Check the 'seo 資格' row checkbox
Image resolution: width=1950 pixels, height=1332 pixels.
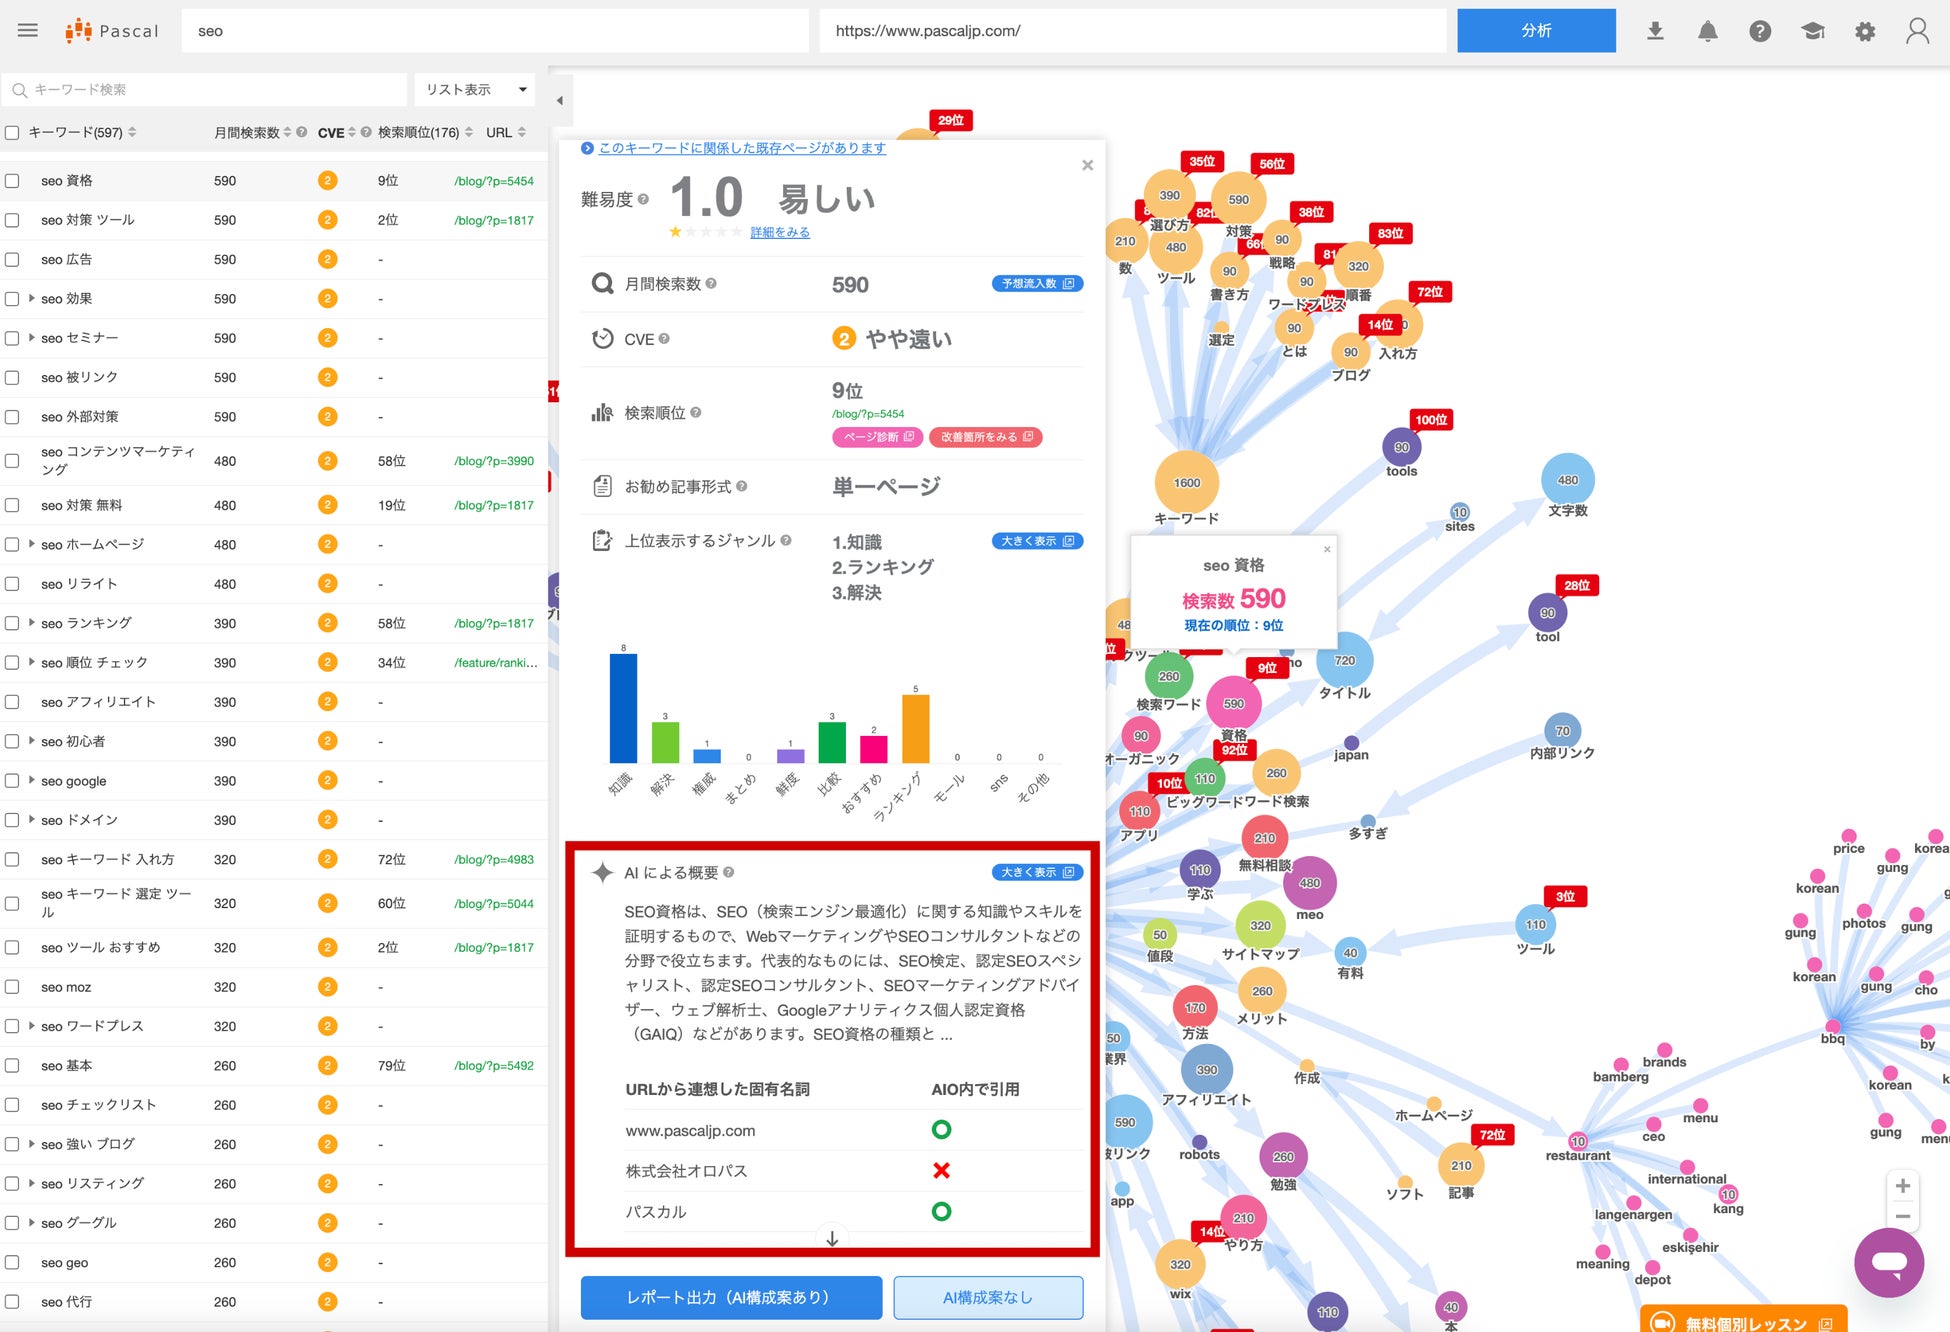coord(12,181)
